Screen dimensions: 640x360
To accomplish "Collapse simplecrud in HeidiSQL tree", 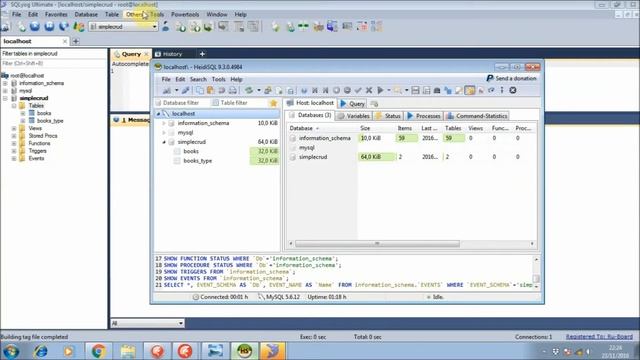I will [164, 142].
